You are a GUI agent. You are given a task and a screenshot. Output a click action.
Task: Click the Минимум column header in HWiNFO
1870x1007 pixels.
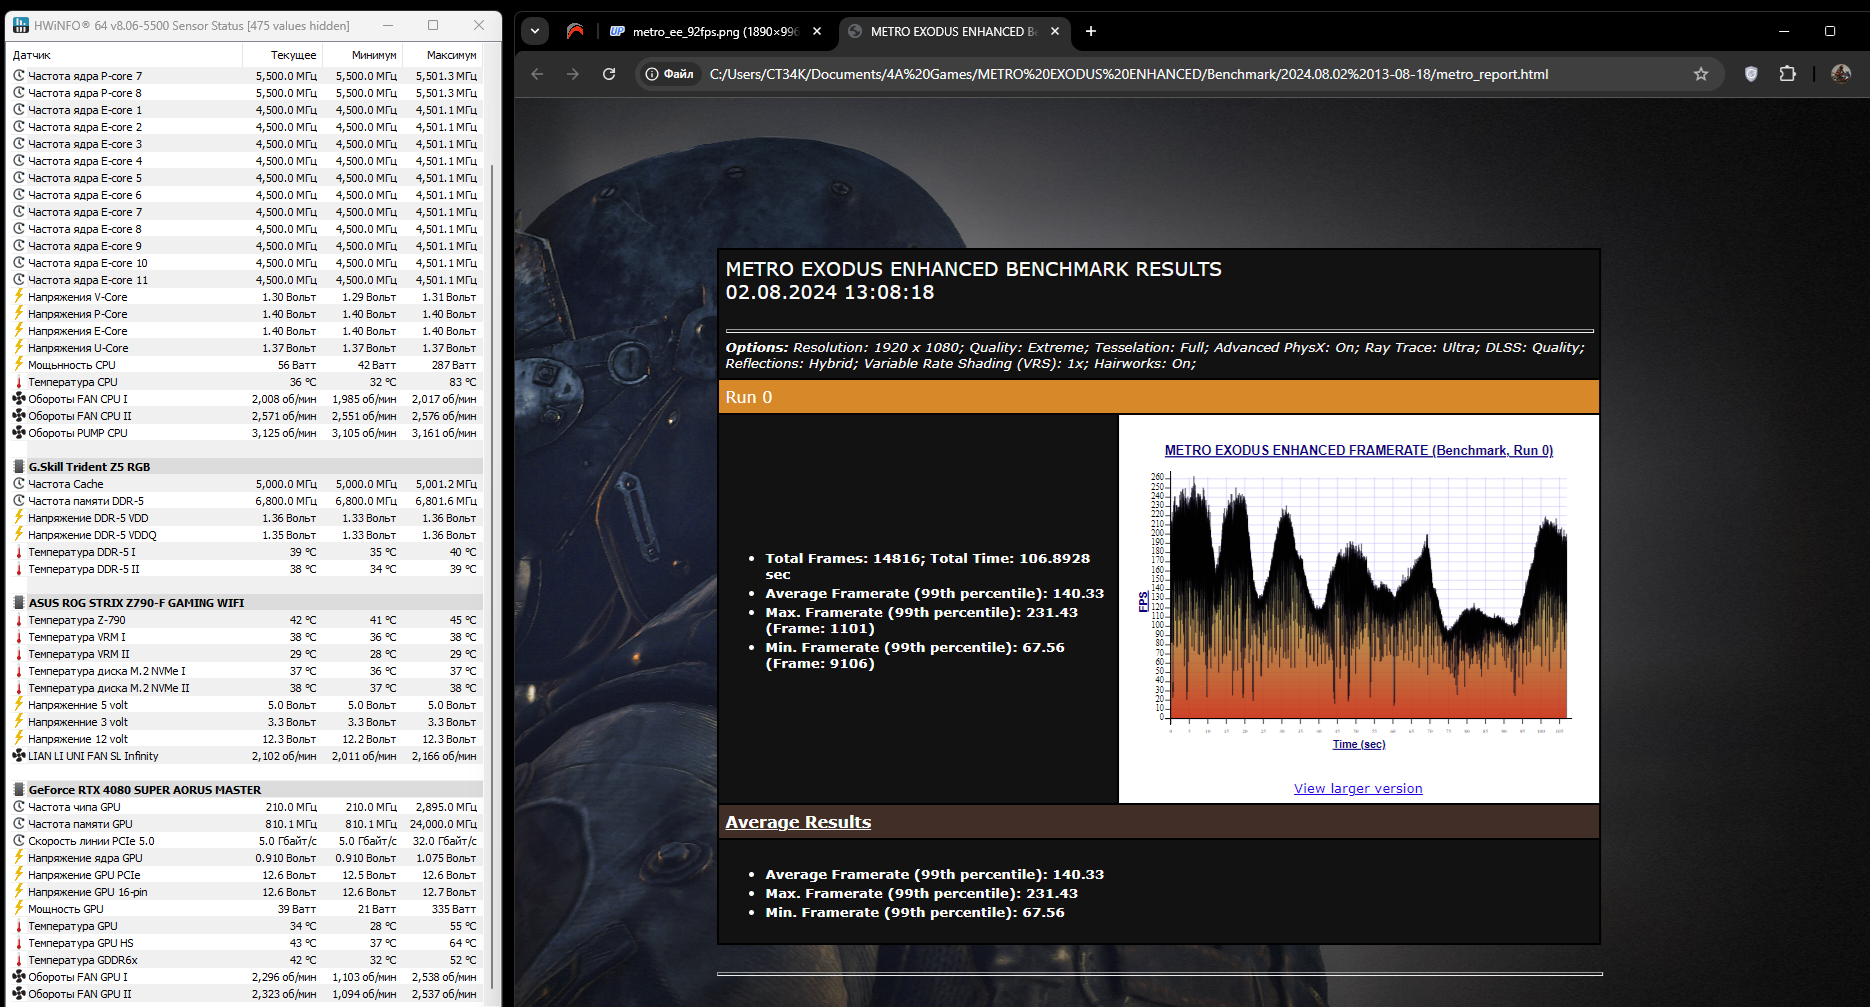coord(374,55)
